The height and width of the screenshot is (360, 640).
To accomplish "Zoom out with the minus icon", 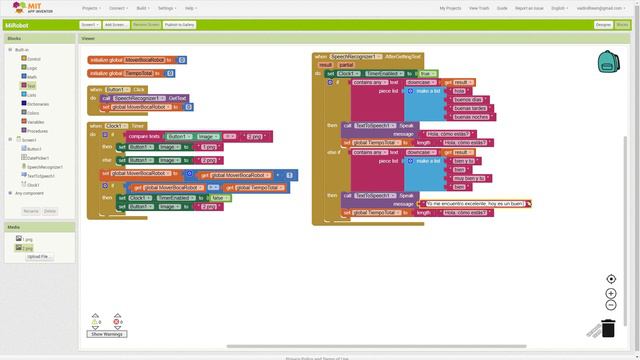I will 611,305.
